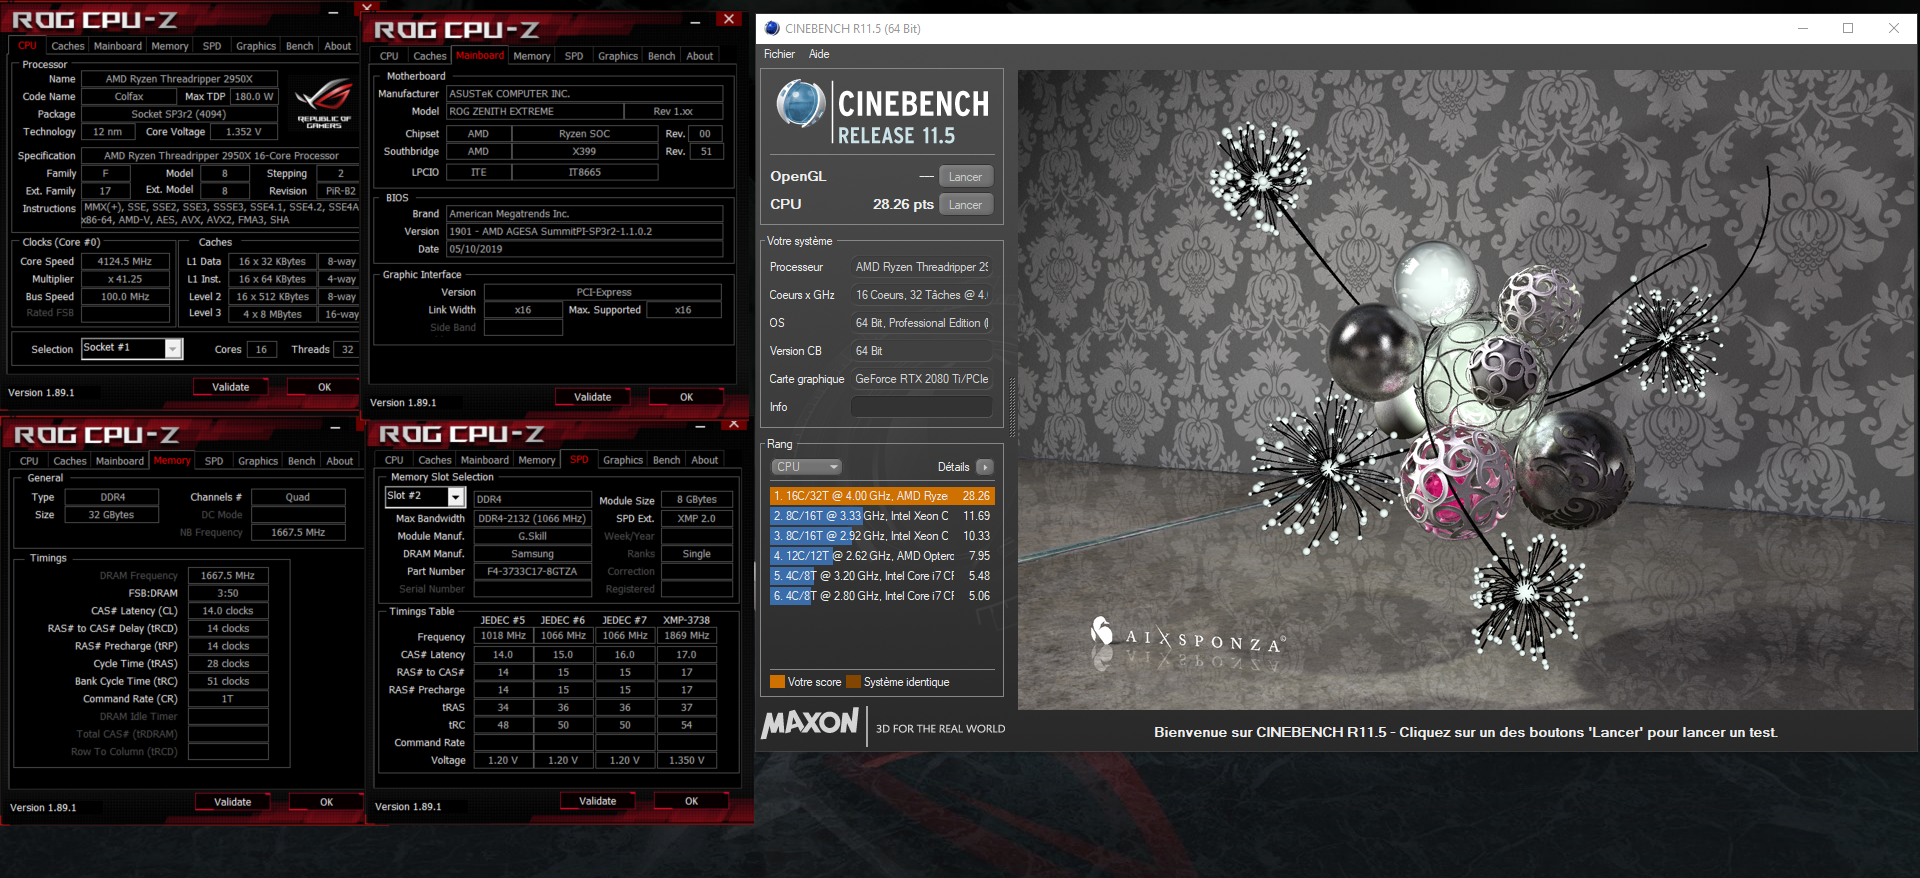Click the XMP-3738 timings column header

pos(686,620)
